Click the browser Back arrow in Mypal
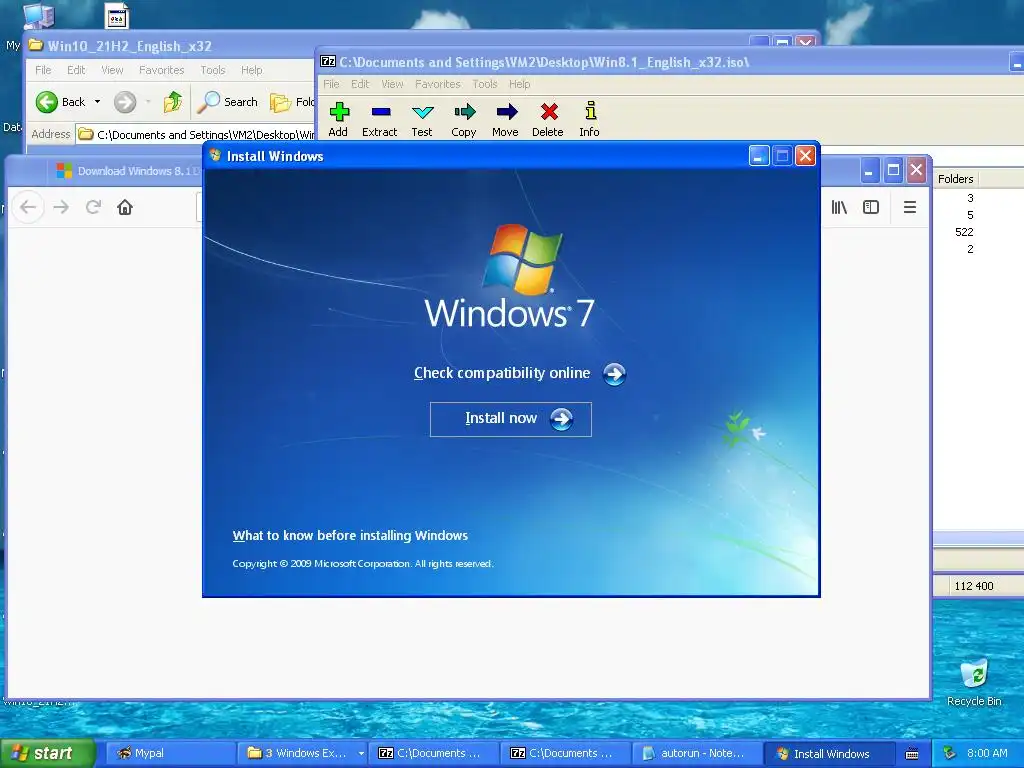The width and height of the screenshot is (1024, 768). coord(27,208)
